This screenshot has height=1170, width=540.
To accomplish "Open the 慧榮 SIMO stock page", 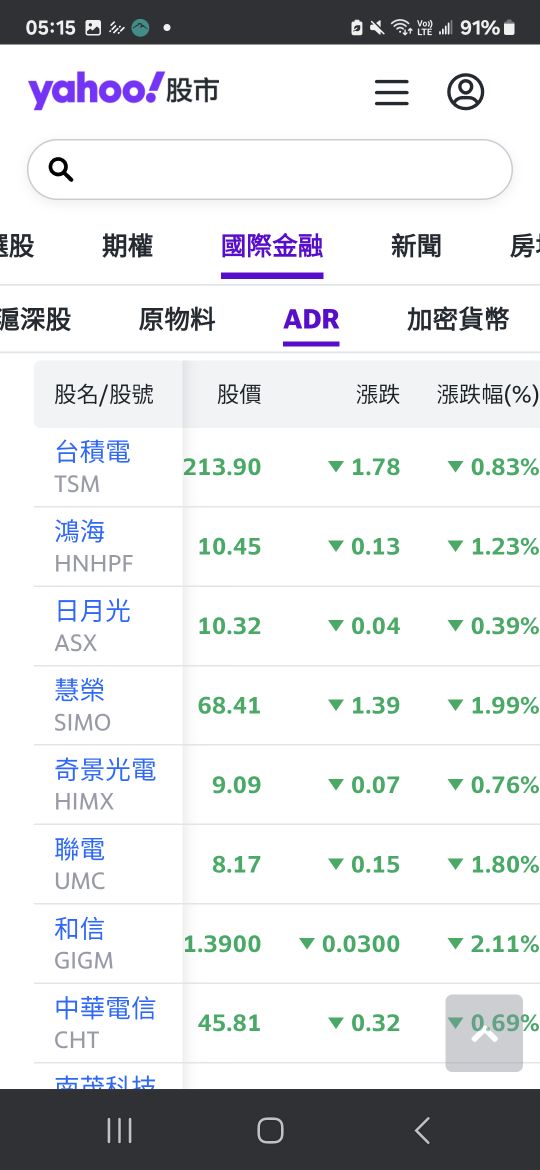I will [82, 705].
